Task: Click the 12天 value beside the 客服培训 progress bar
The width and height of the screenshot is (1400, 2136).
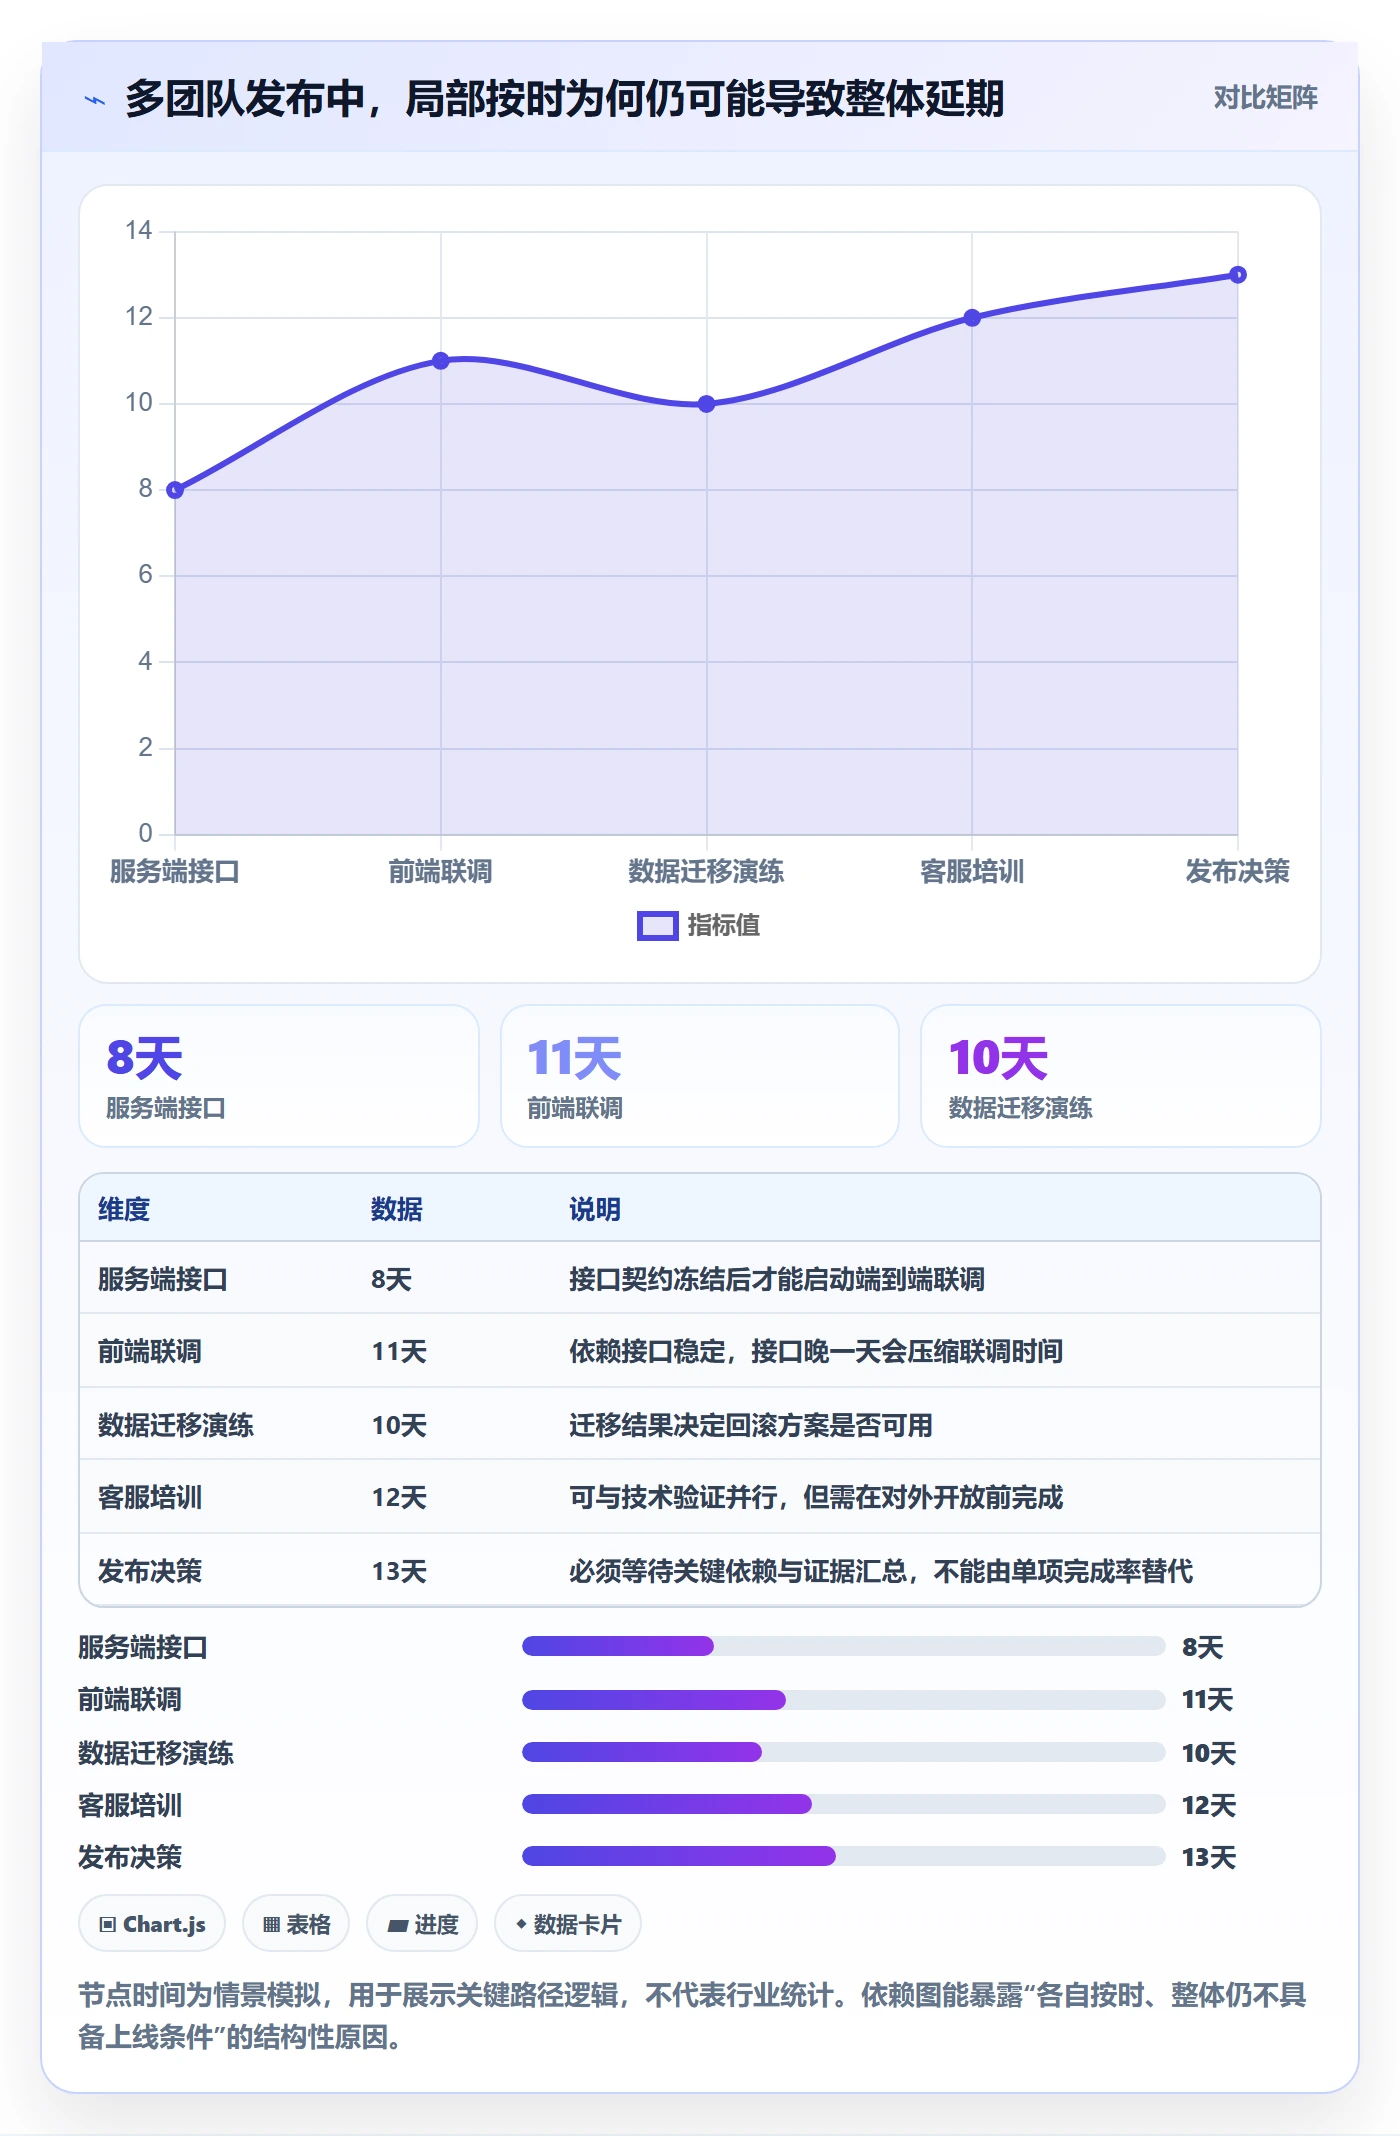Action: (x=1208, y=1805)
